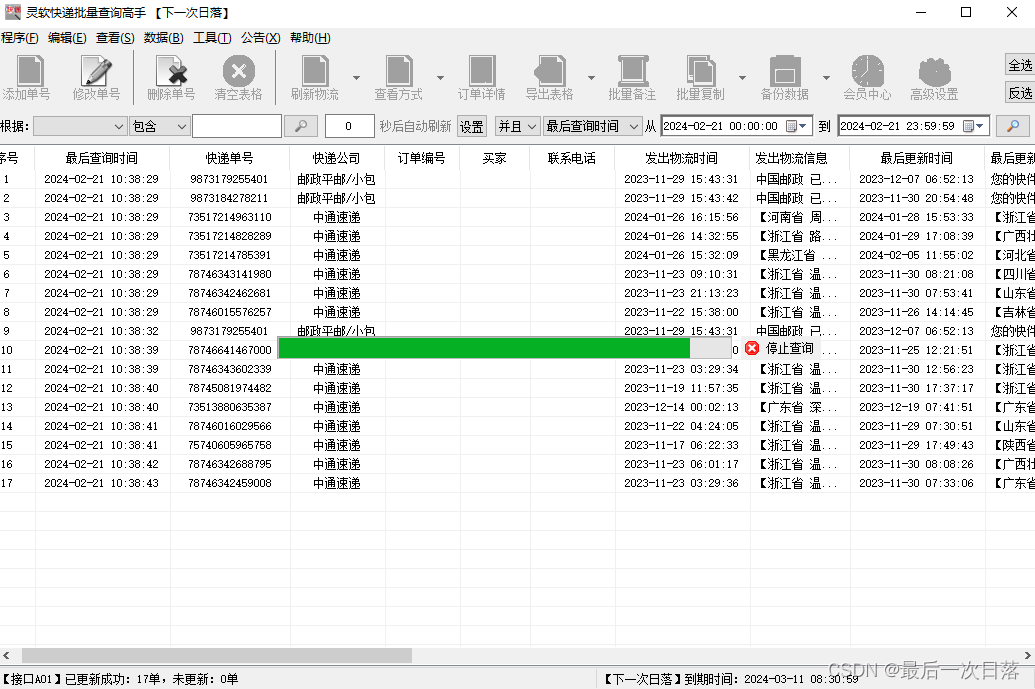This screenshot has width=1035, height=689.
Task: Open the 工具(T) menu
Action: click(212, 38)
